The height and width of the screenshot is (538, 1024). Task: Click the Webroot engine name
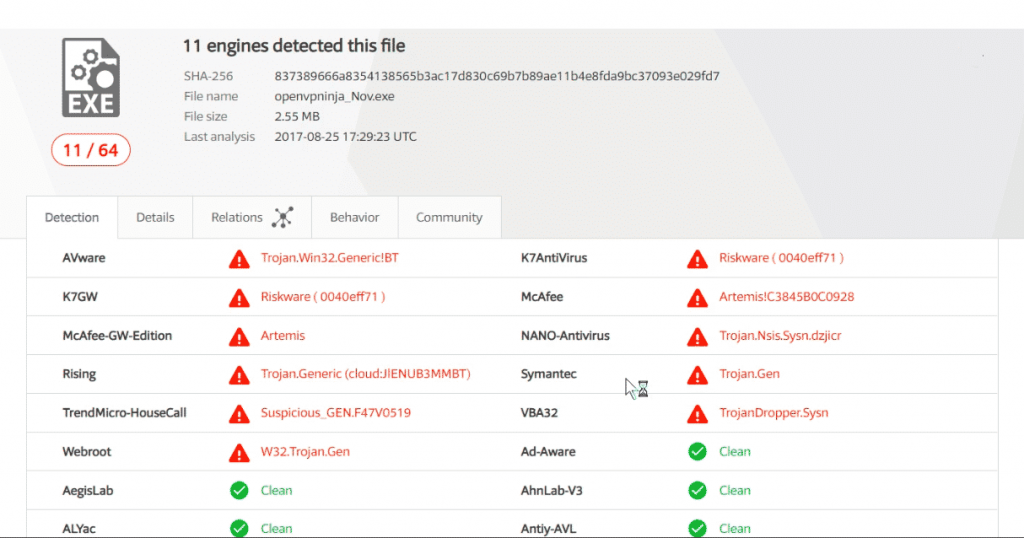pyautogui.click(x=86, y=451)
